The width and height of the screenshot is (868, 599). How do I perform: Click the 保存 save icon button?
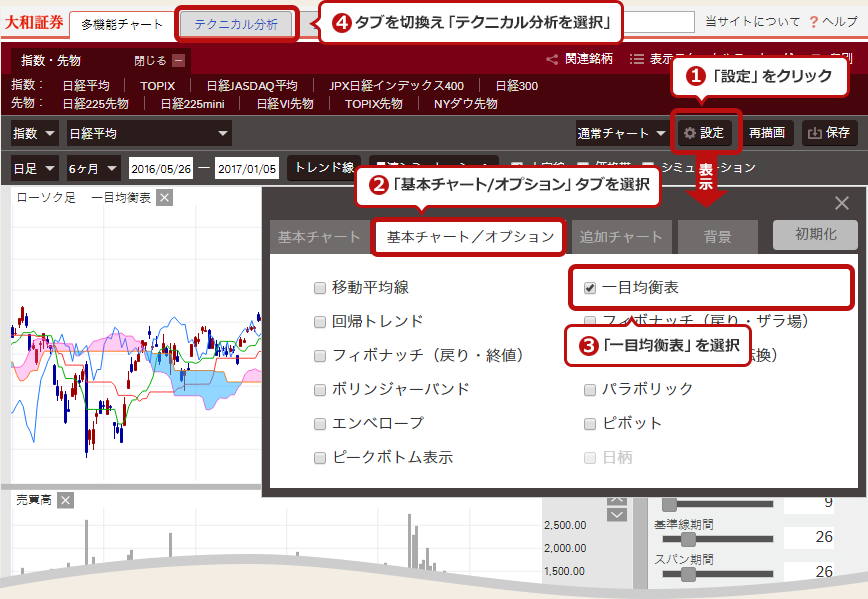829,133
